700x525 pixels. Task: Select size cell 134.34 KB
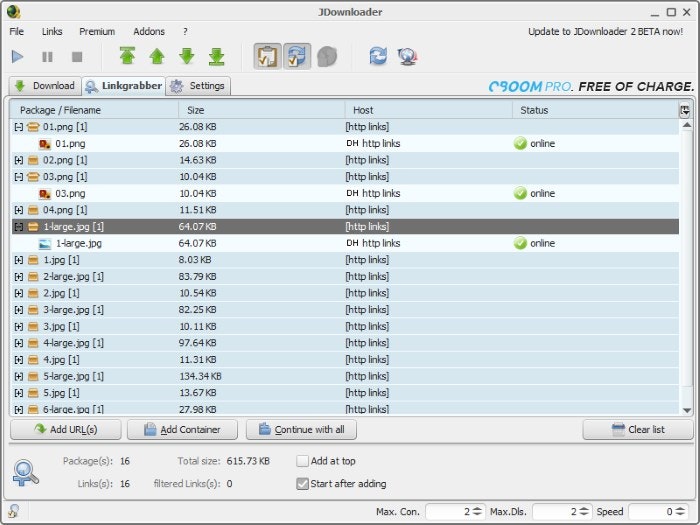click(200, 376)
